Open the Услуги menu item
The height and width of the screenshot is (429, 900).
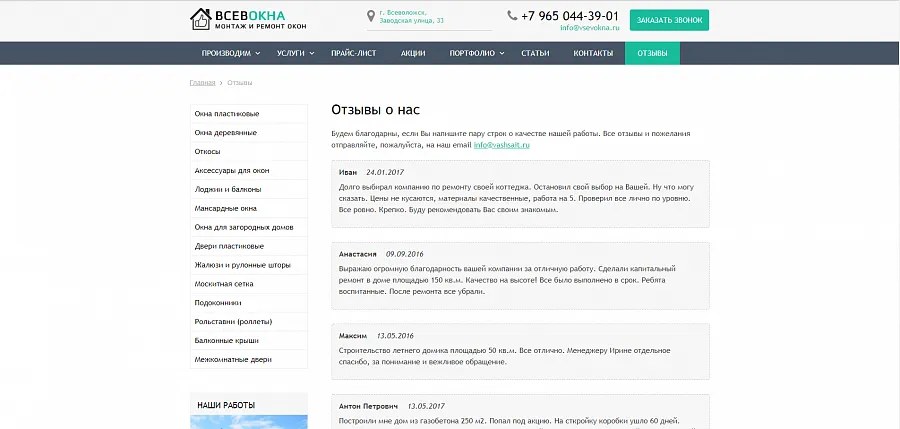click(290, 53)
